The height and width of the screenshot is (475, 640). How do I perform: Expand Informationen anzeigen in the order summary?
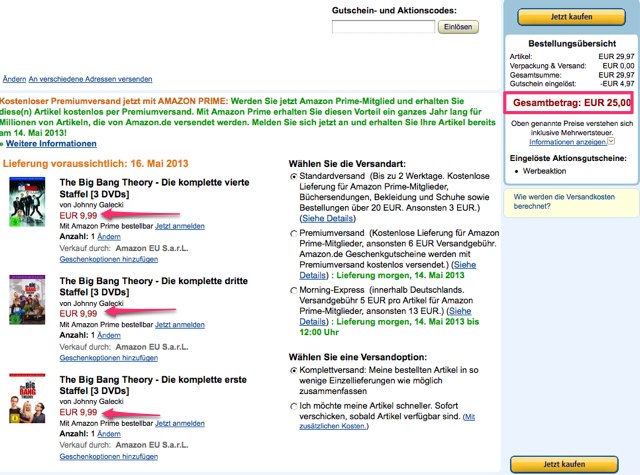click(x=564, y=141)
